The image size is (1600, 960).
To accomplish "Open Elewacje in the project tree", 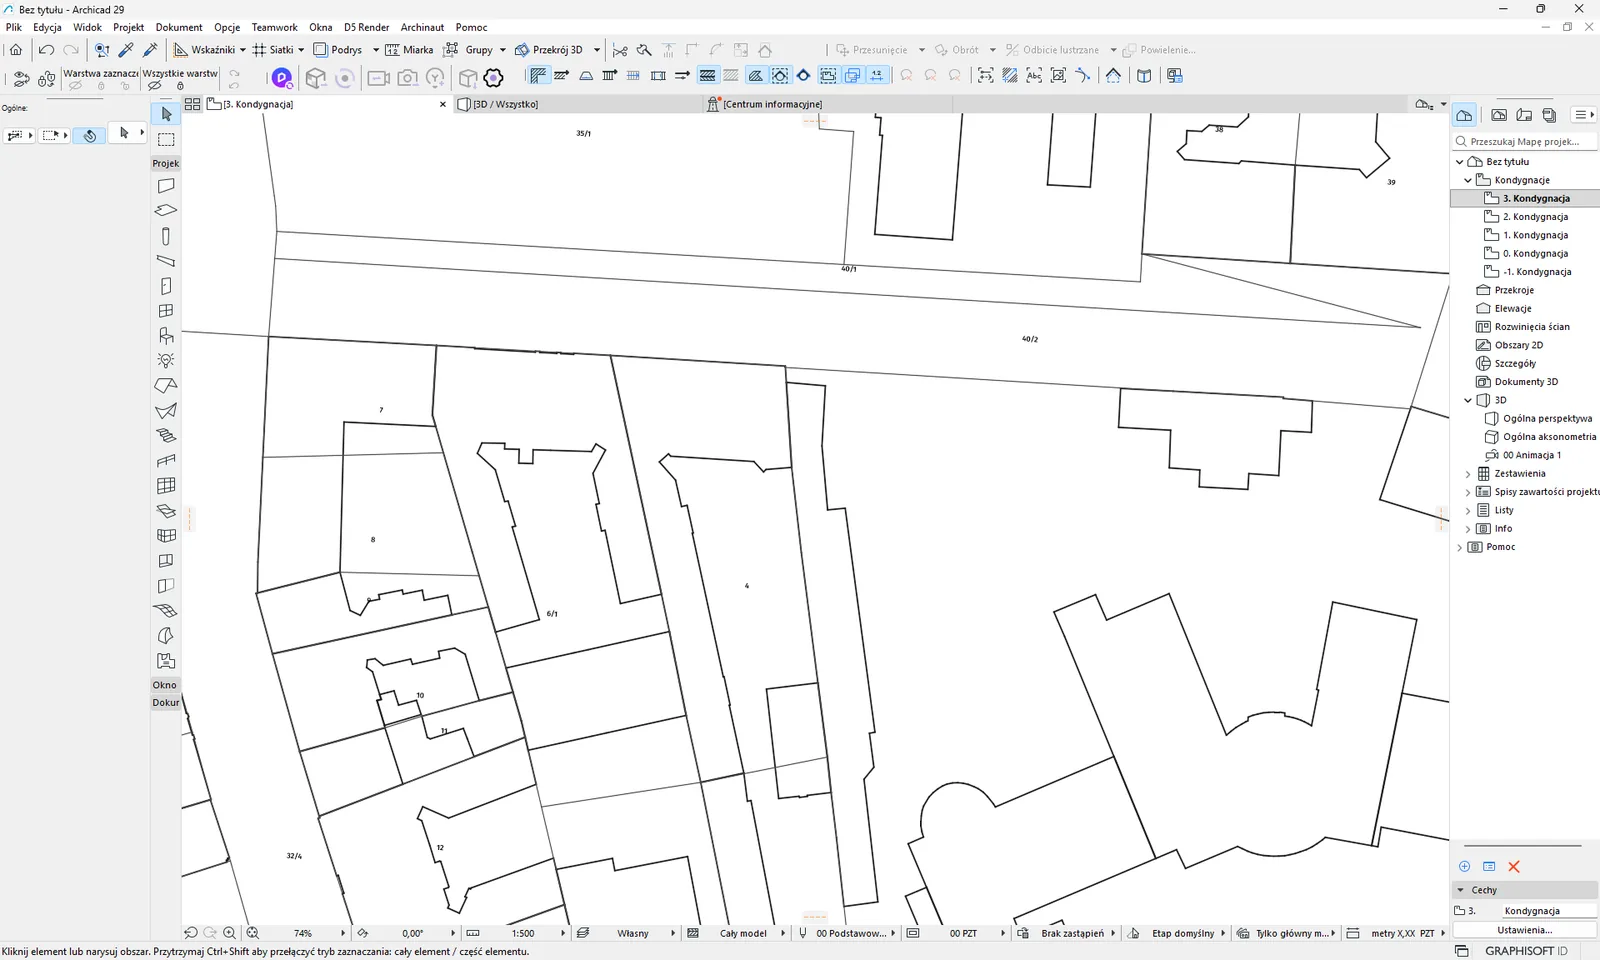I will click(x=1513, y=309).
